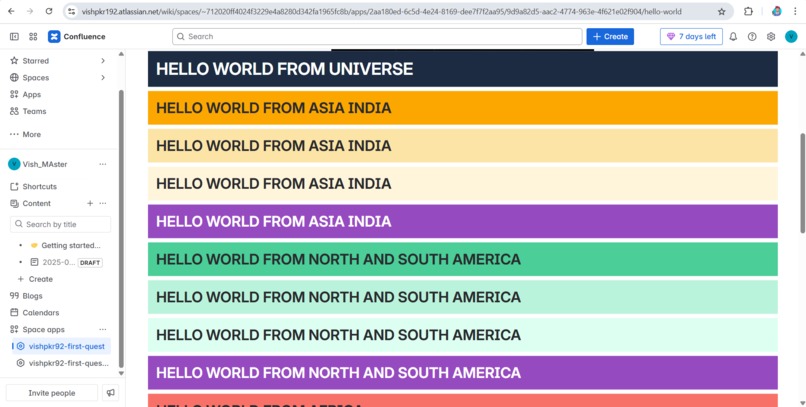Click blue Create button
806x407 pixels.
(610, 36)
